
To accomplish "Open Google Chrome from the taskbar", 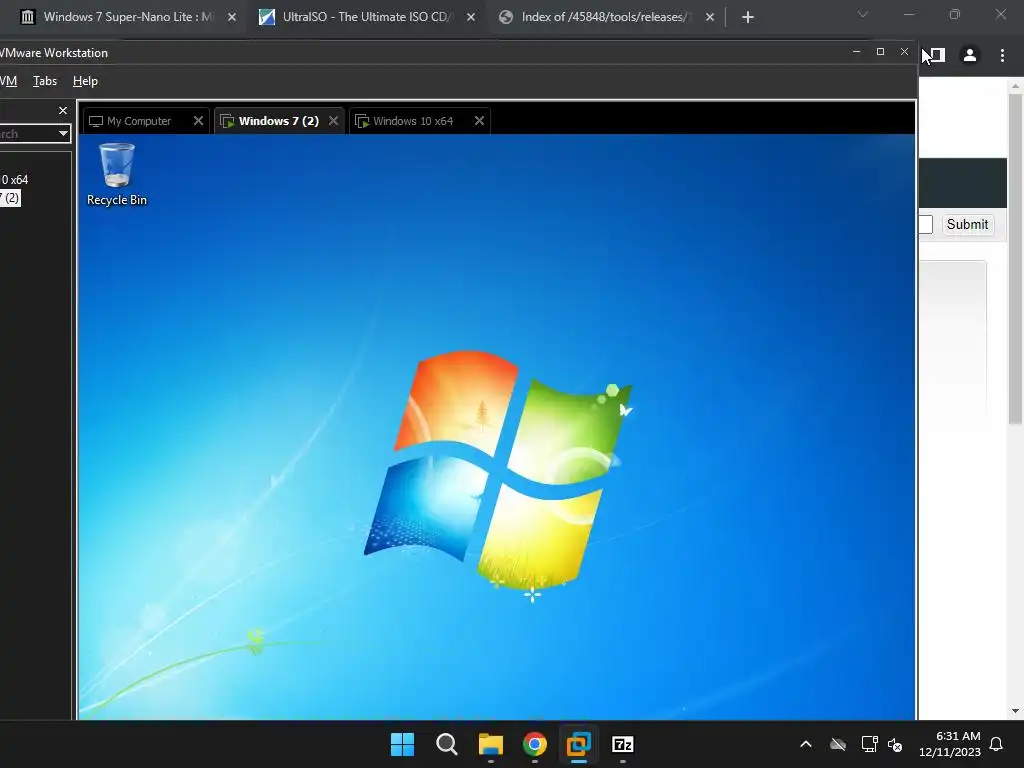I will coord(535,744).
